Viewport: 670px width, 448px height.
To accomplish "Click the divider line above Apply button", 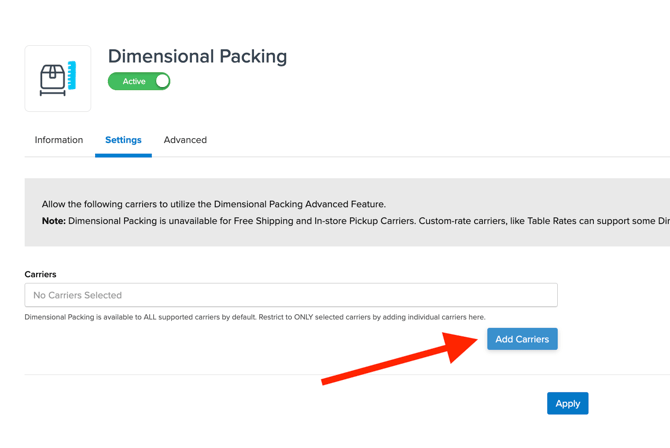I will pos(300,375).
